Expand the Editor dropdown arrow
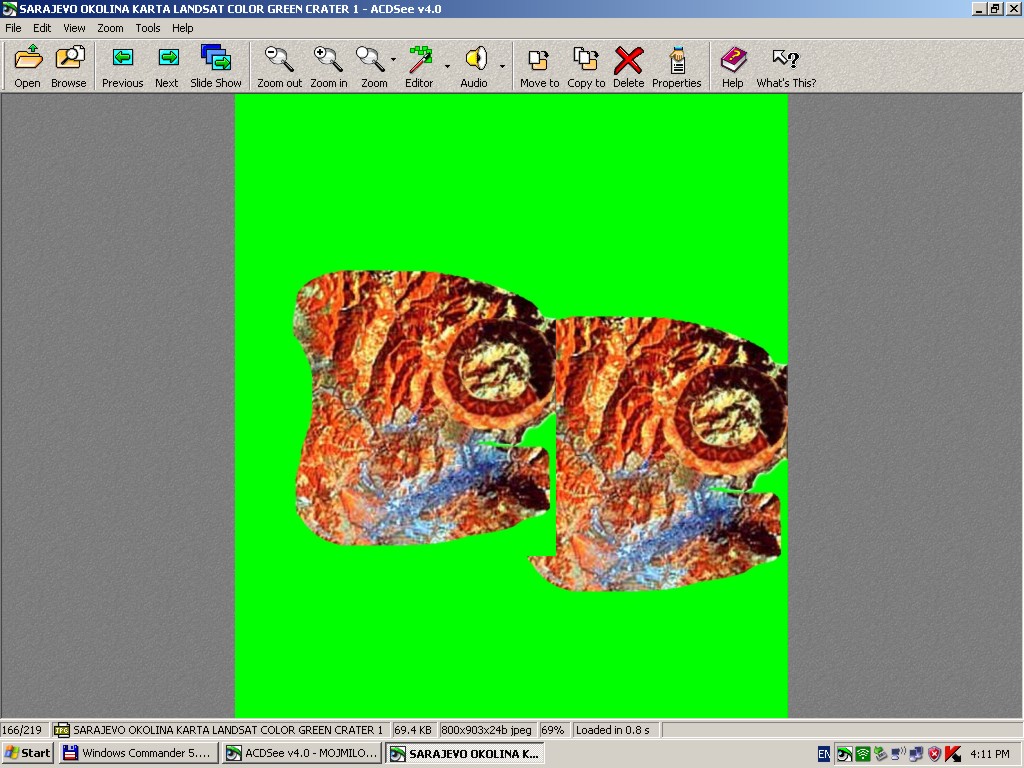1024x768 pixels. click(x=447, y=67)
